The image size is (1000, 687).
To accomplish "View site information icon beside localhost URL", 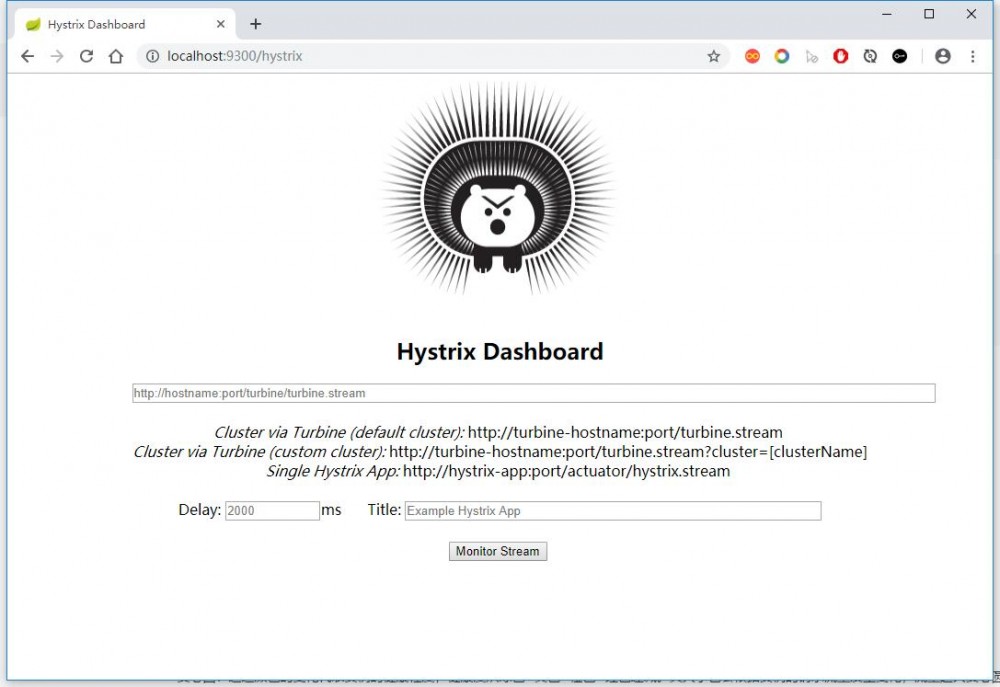I will point(152,56).
